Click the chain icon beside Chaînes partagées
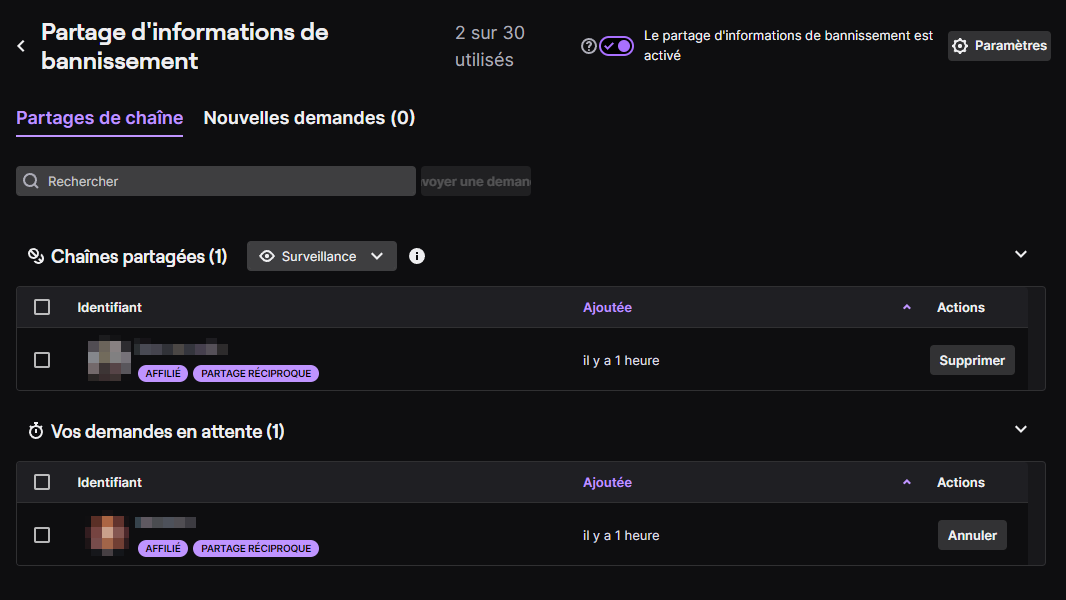The image size is (1066, 600). pyautogui.click(x=35, y=256)
